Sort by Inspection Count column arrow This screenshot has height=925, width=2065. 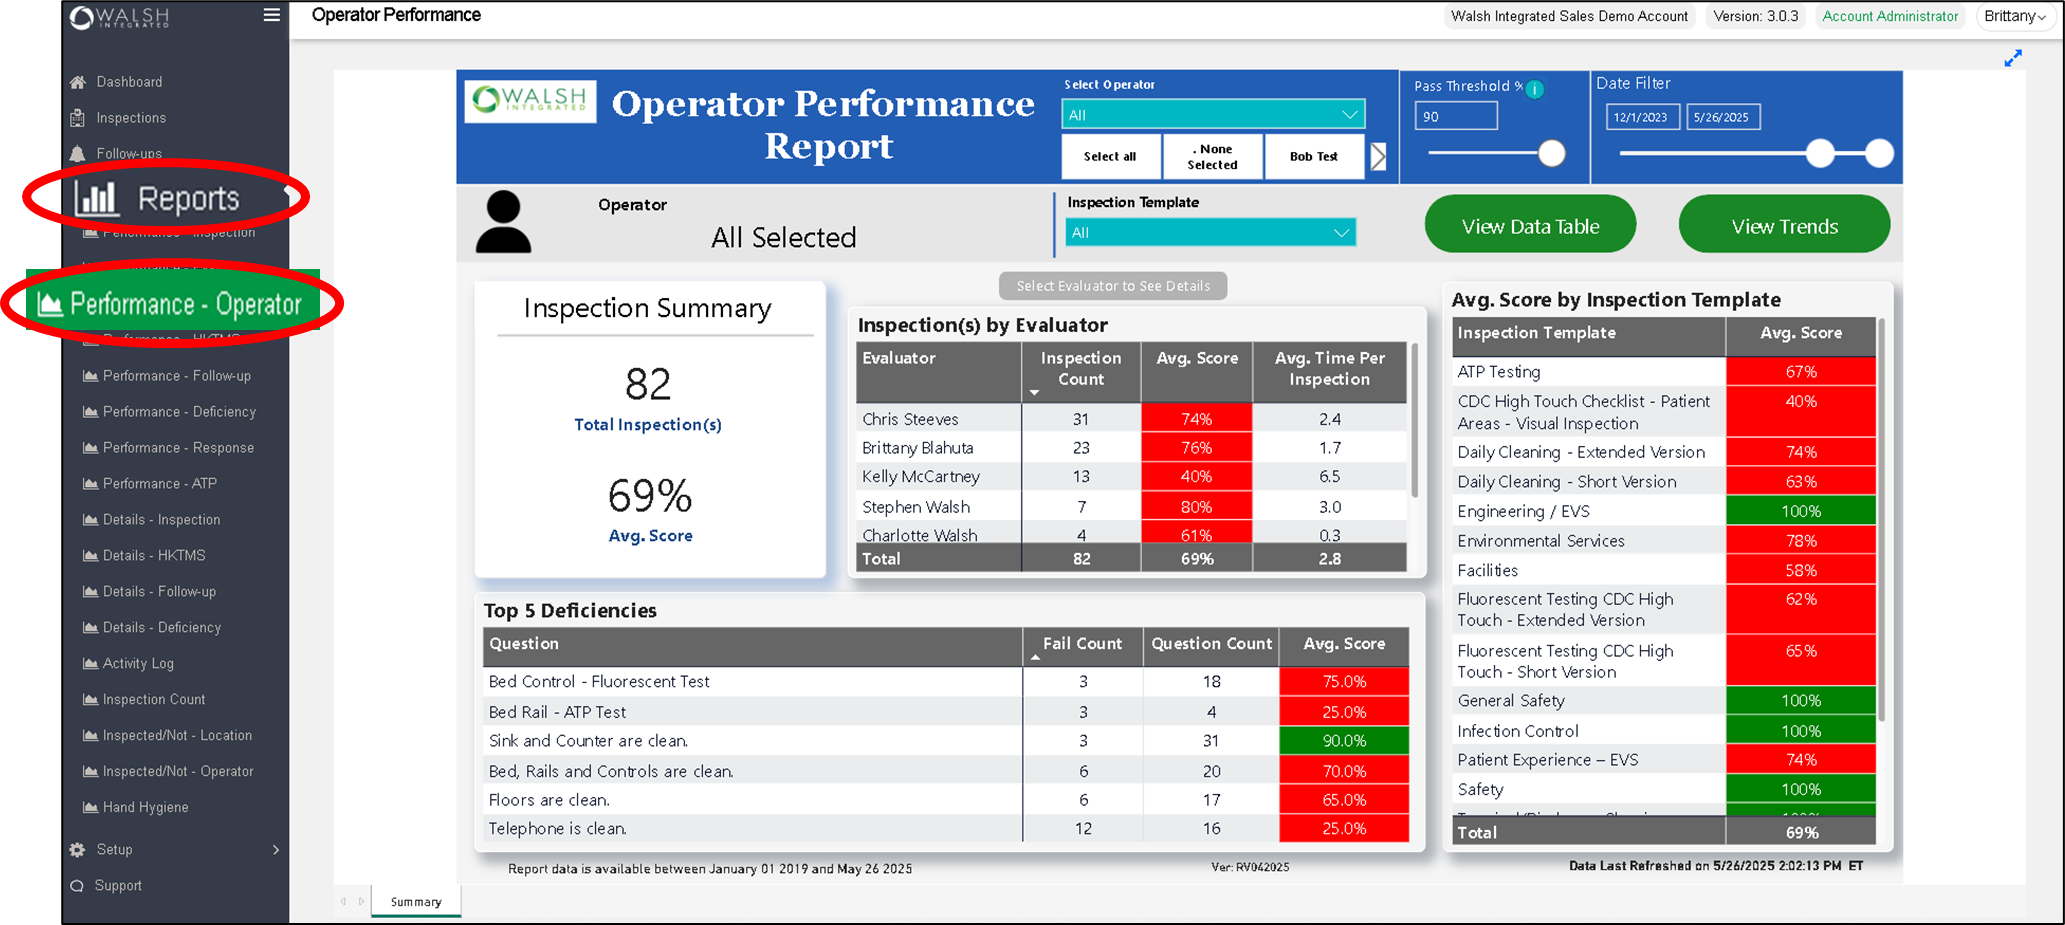tap(1035, 393)
